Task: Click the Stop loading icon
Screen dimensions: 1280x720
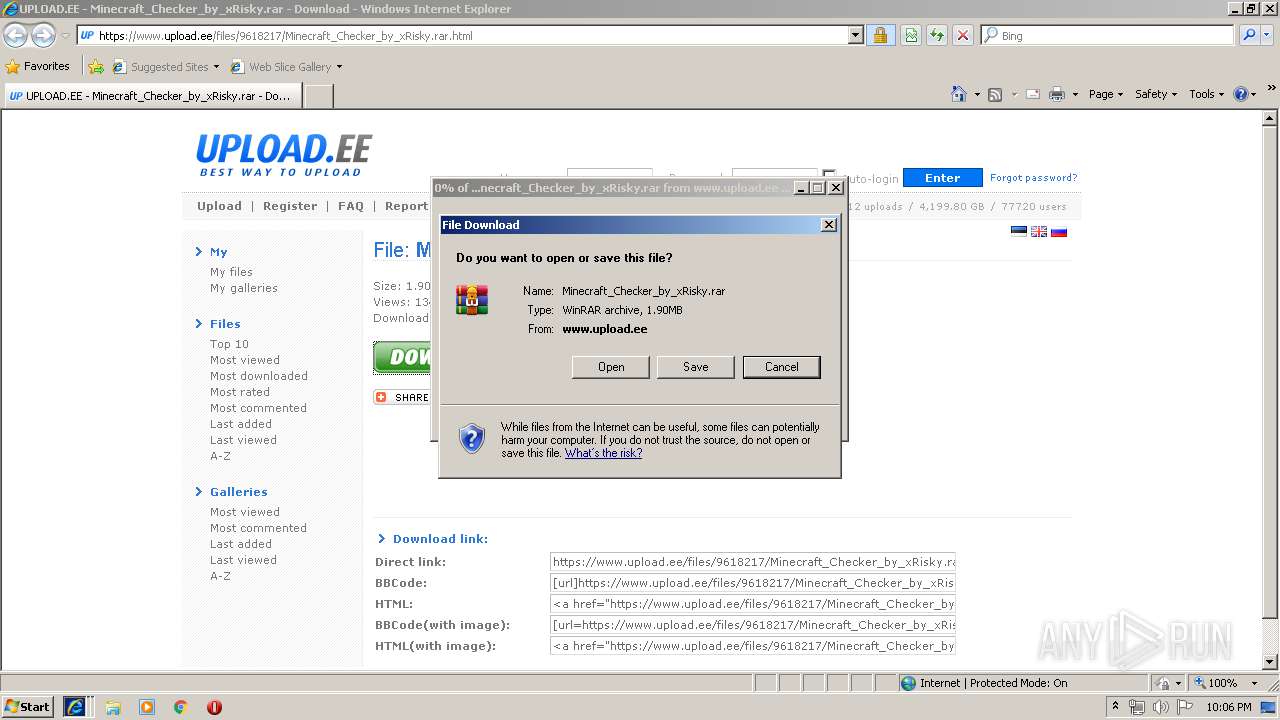Action: click(962, 35)
